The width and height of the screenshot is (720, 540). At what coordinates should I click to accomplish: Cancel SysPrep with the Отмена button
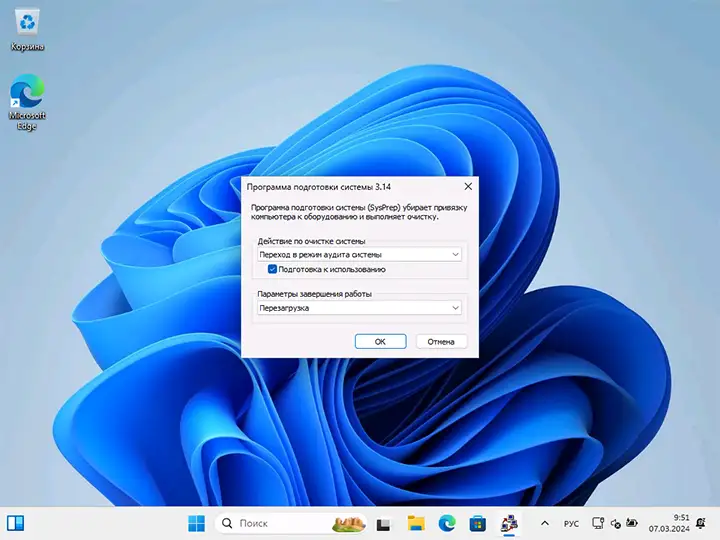(441, 341)
